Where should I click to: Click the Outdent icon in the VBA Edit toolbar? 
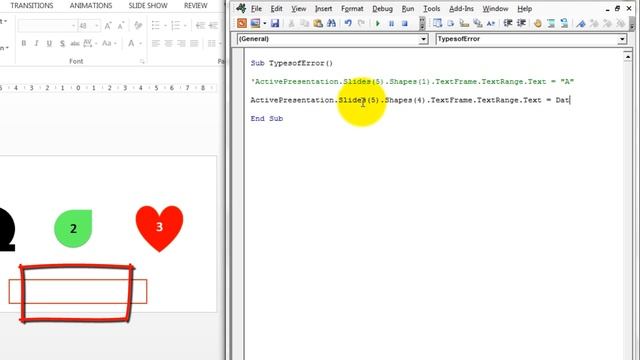[521, 23]
